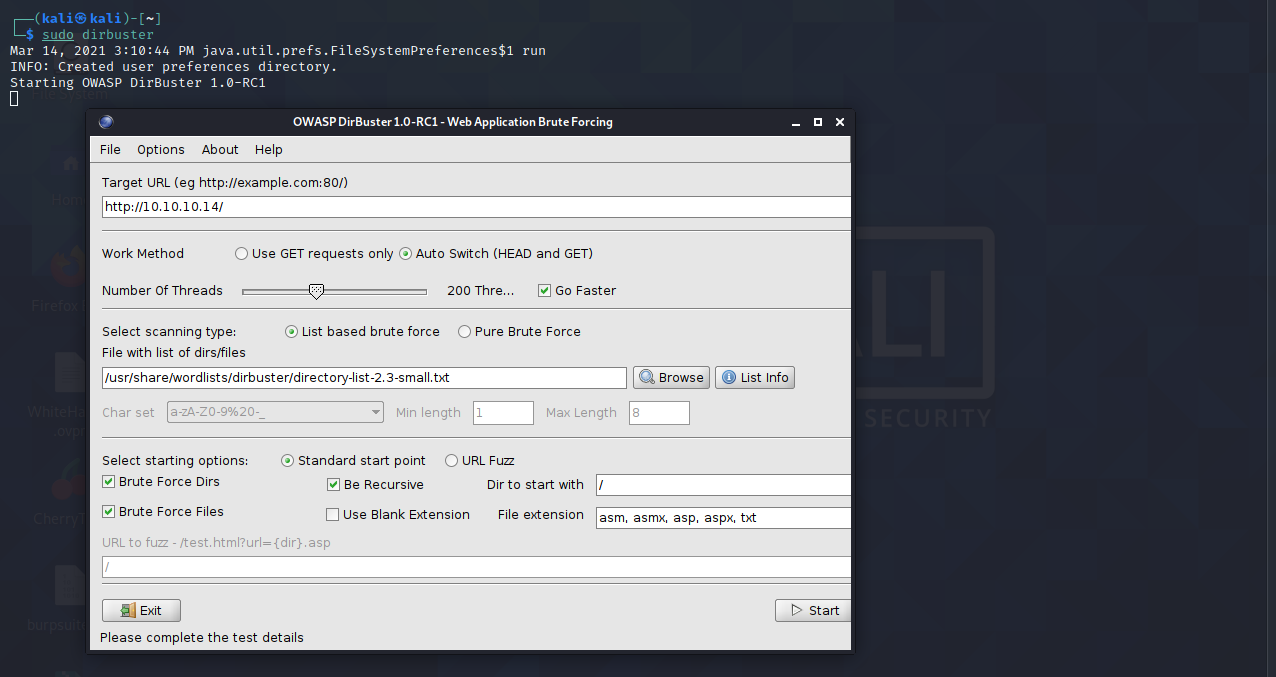The height and width of the screenshot is (677, 1276).
Task: Open the Options menu
Action: 161,149
